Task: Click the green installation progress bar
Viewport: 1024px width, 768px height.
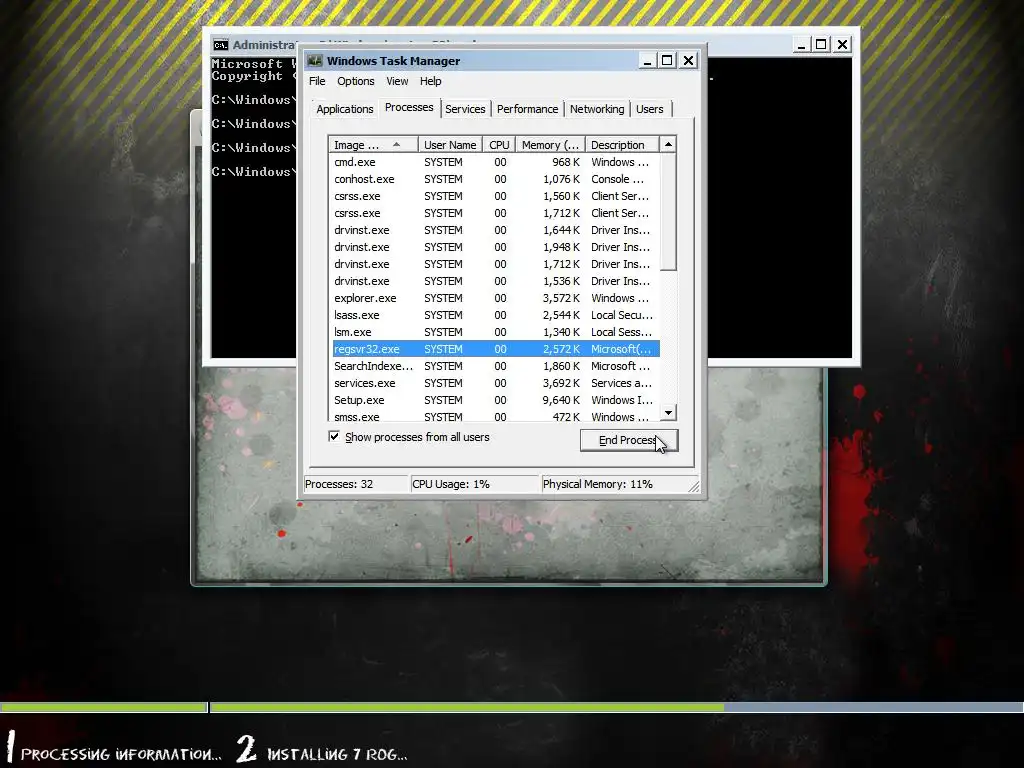Action: [467, 707]
